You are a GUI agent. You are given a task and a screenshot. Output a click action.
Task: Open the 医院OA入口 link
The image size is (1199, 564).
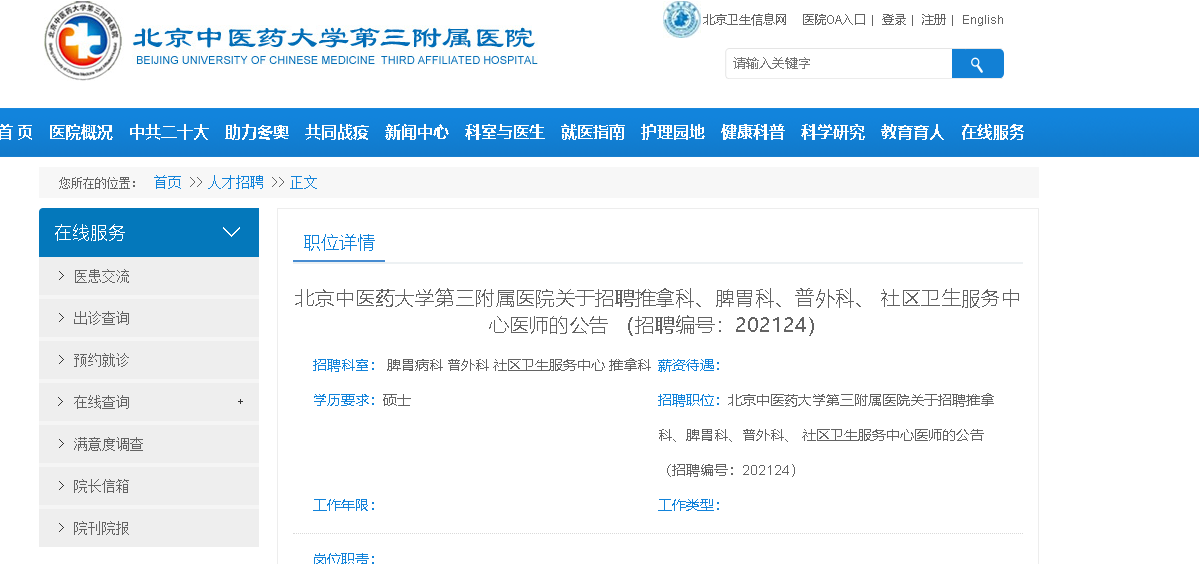(x=833, y=20)
